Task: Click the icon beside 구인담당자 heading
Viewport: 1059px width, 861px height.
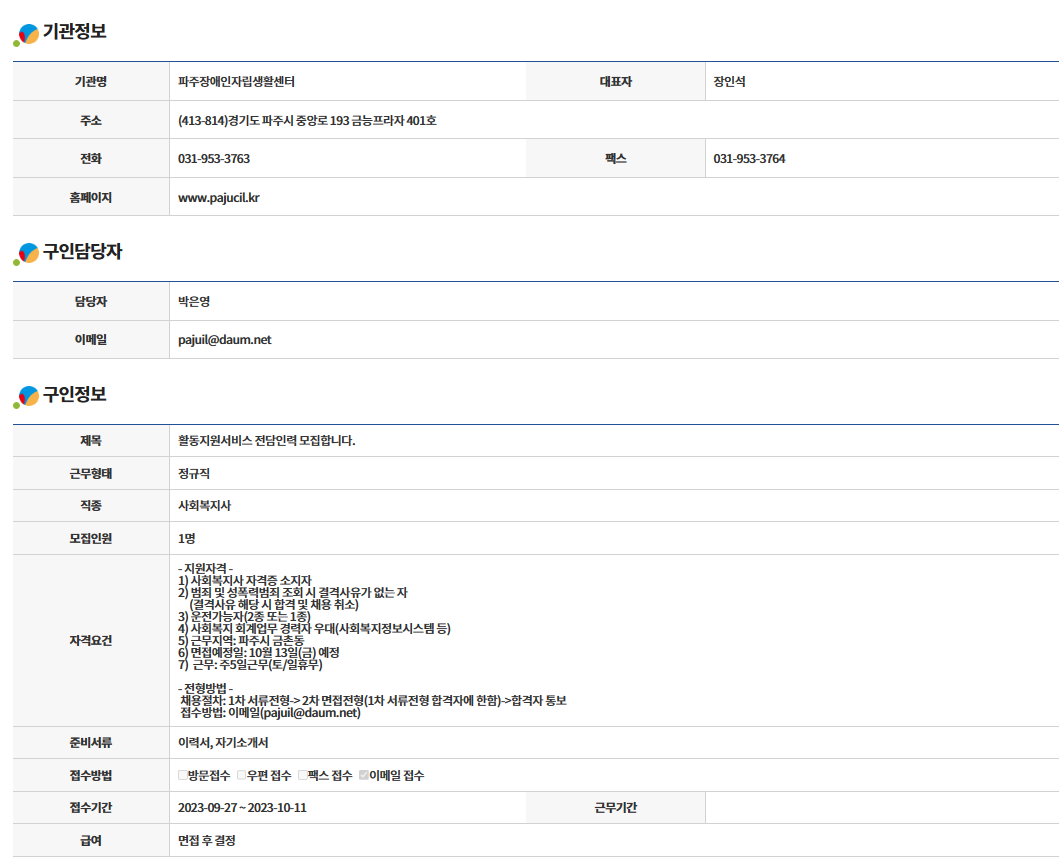Action: click(27, 254)
